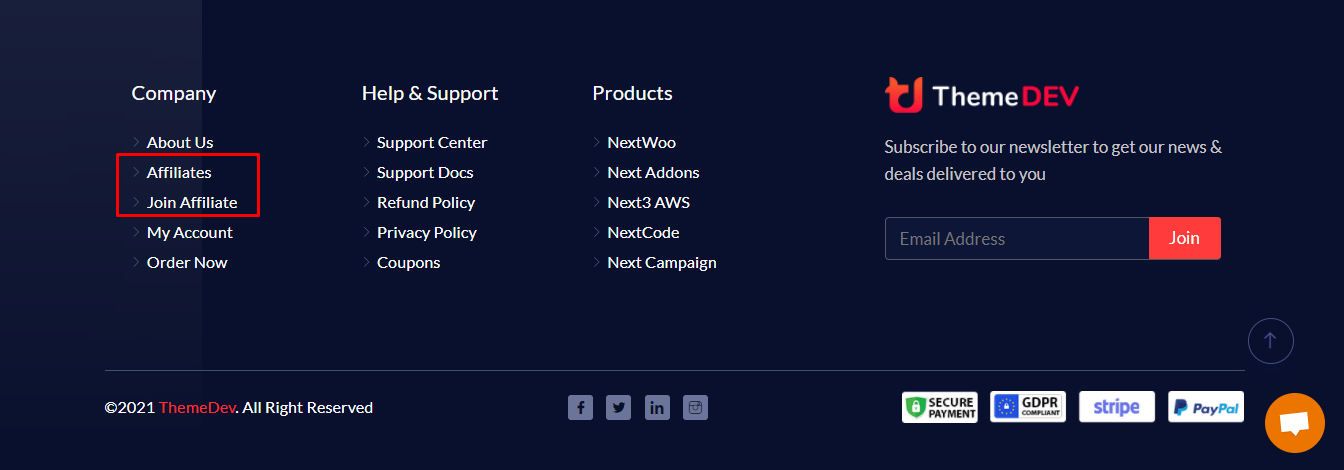1344x470 pixels.
Task: Open the LinkedIn social icon
Action: (x=657, y=407)
